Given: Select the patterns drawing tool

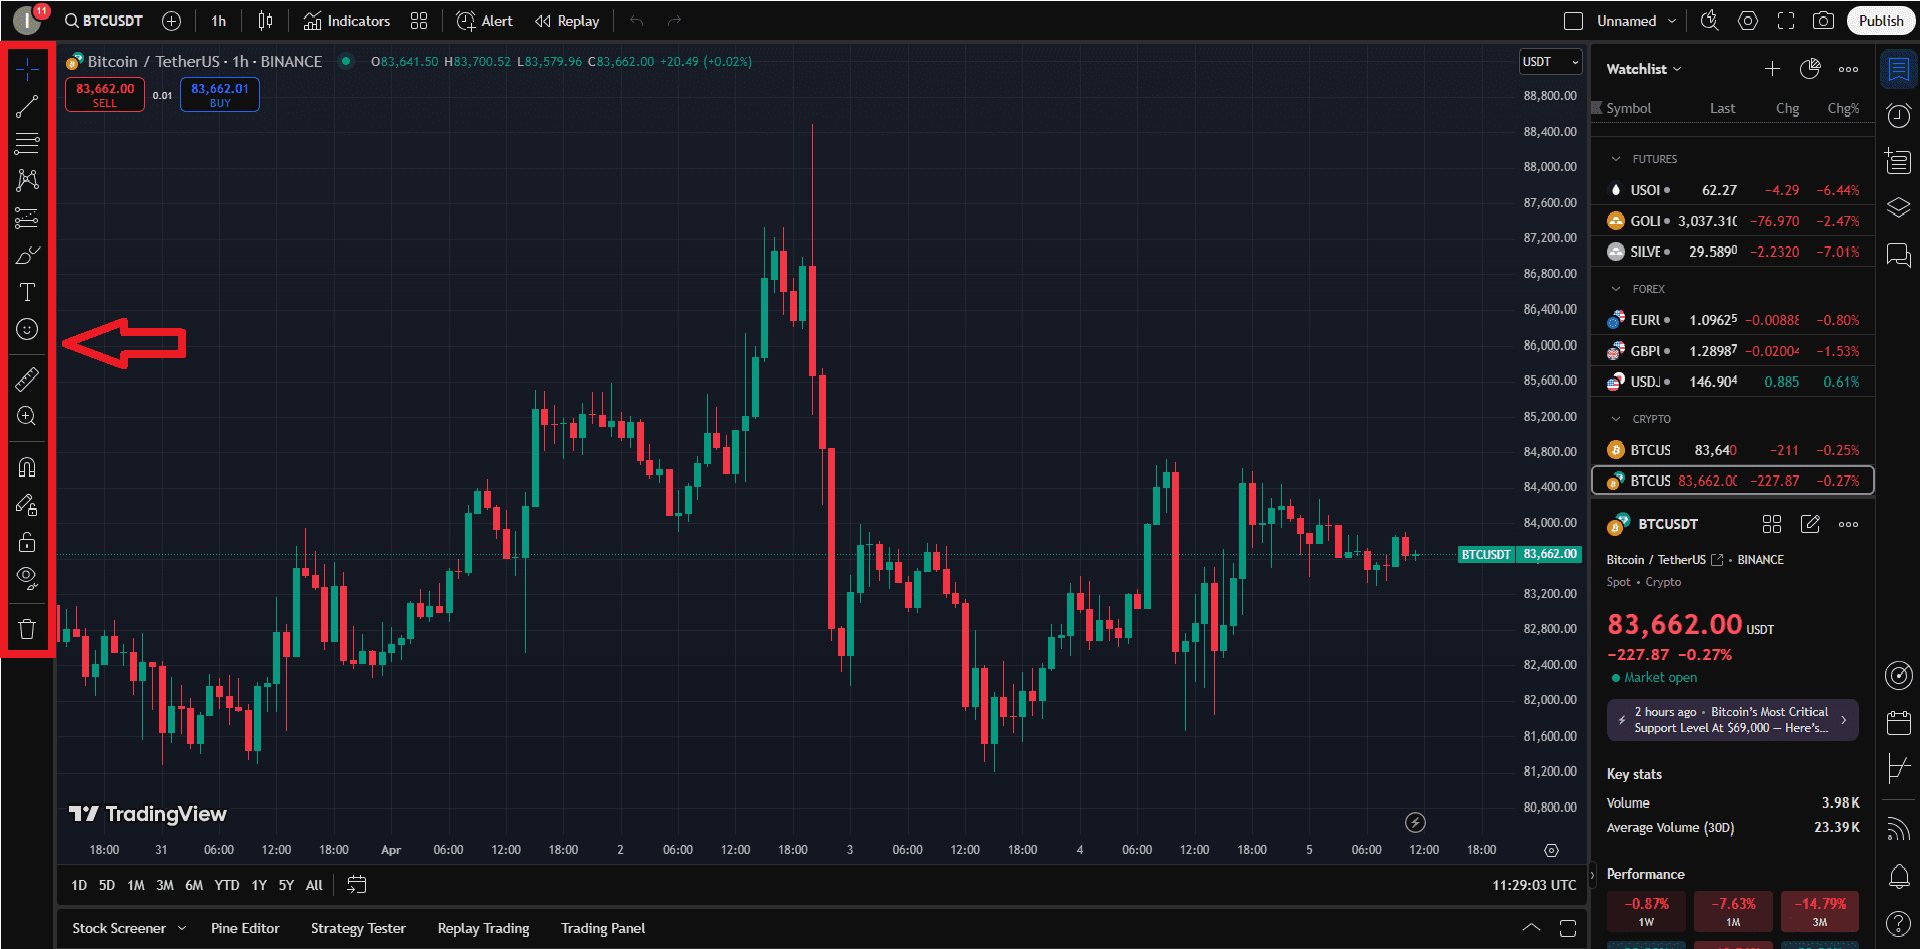Looking at the screenshot, I should coord(27,180).
